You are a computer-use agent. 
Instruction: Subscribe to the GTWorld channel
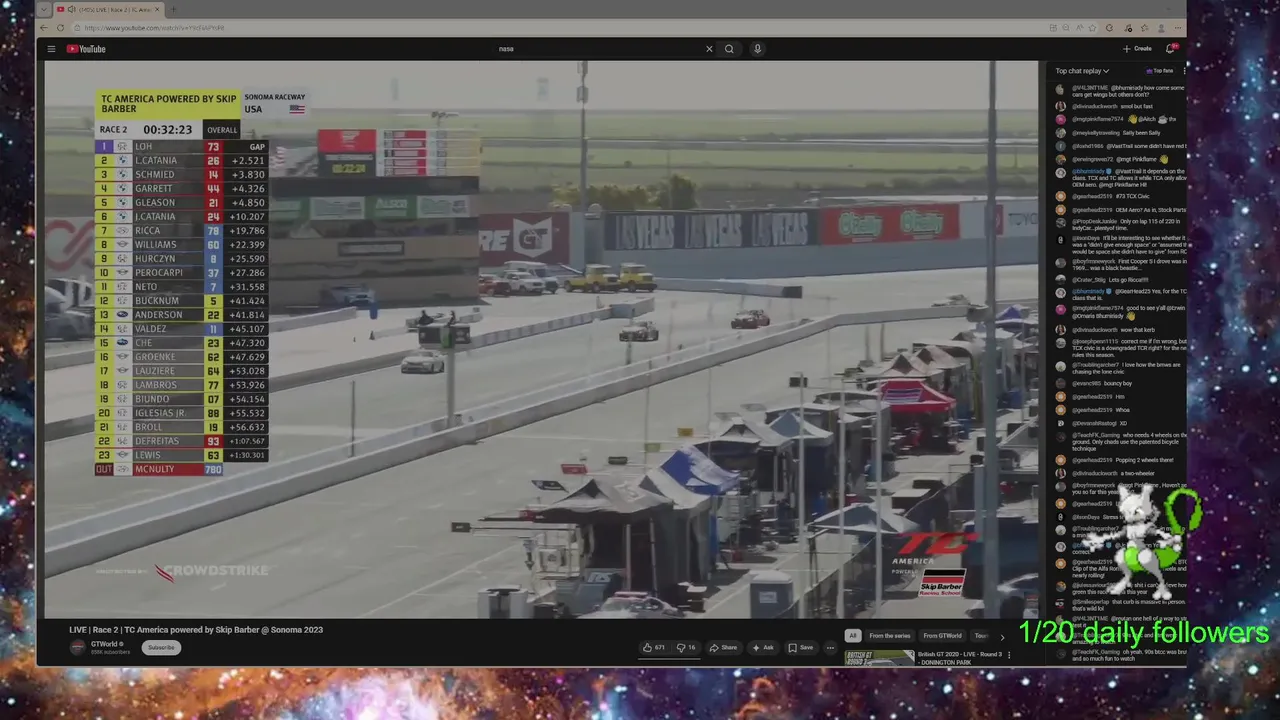click(161, 648)
